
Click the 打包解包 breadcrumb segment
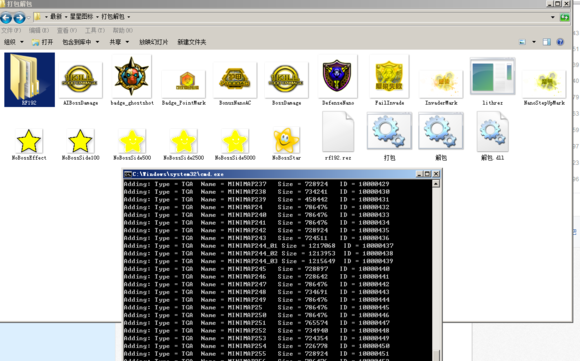coord(113,17)
